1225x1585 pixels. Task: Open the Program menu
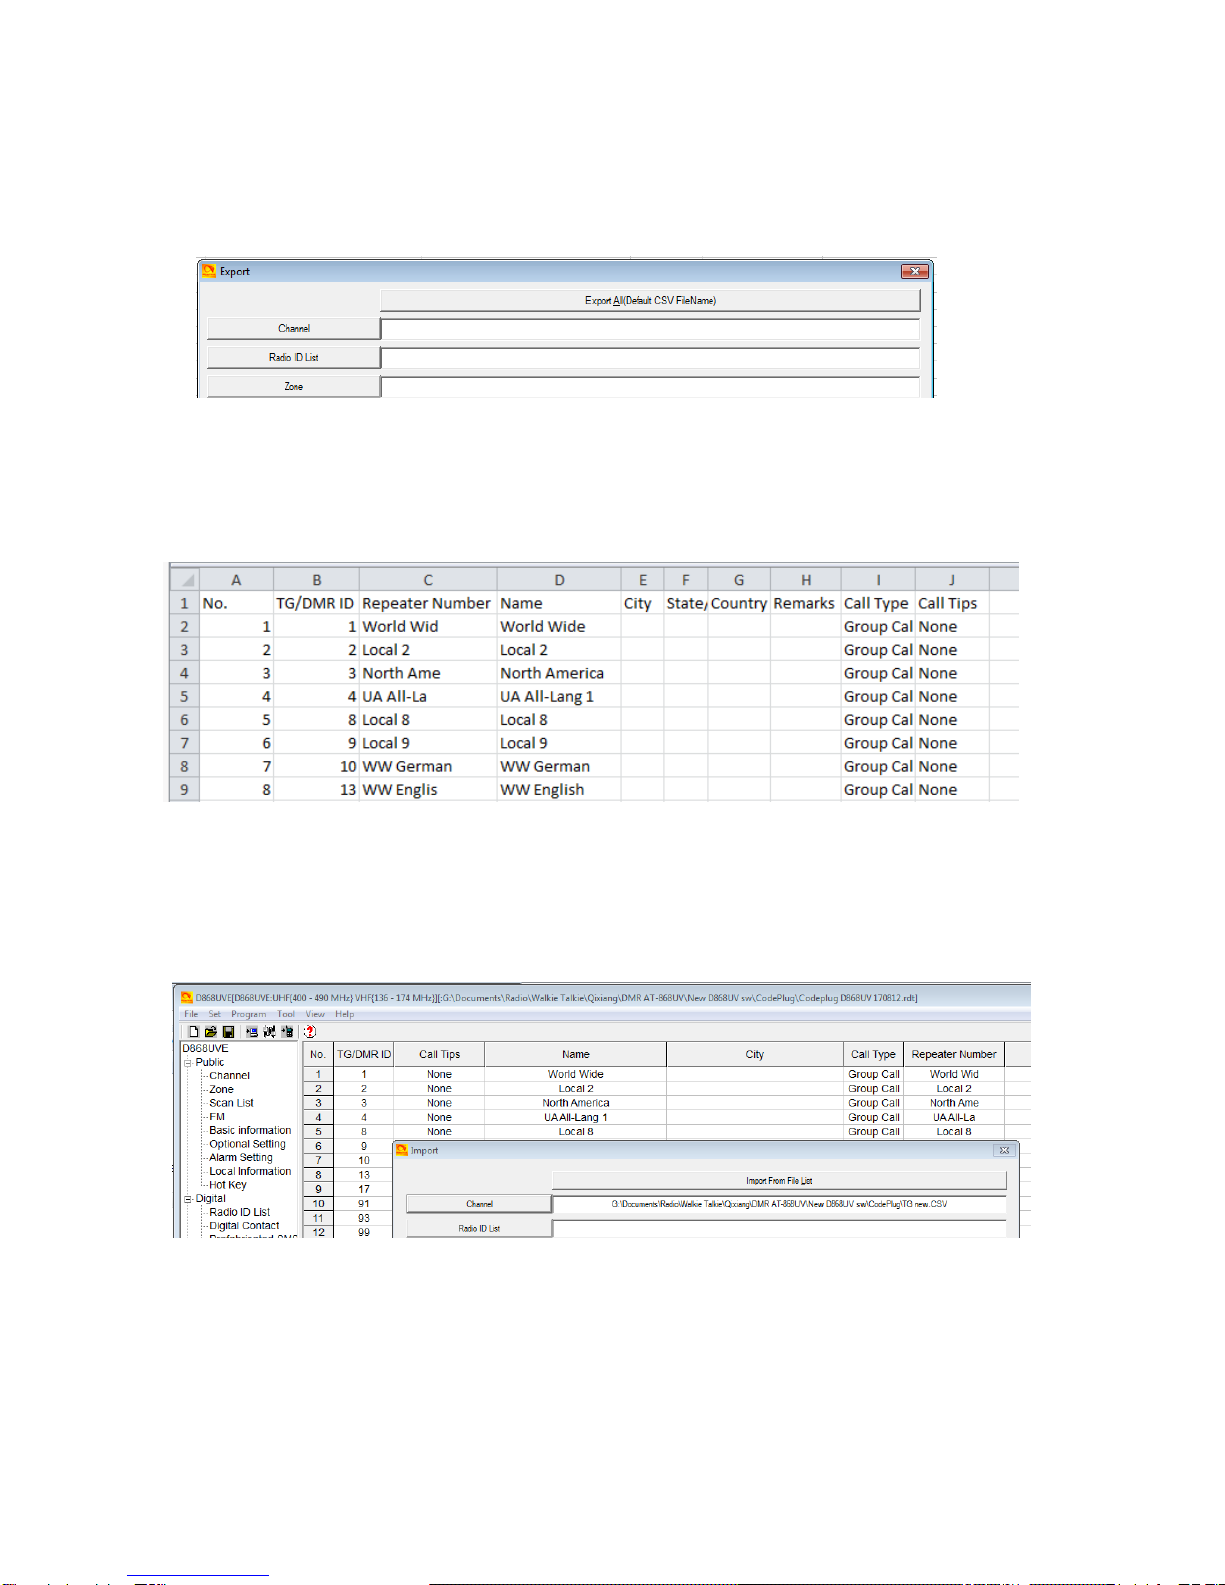coord(248,1014)
